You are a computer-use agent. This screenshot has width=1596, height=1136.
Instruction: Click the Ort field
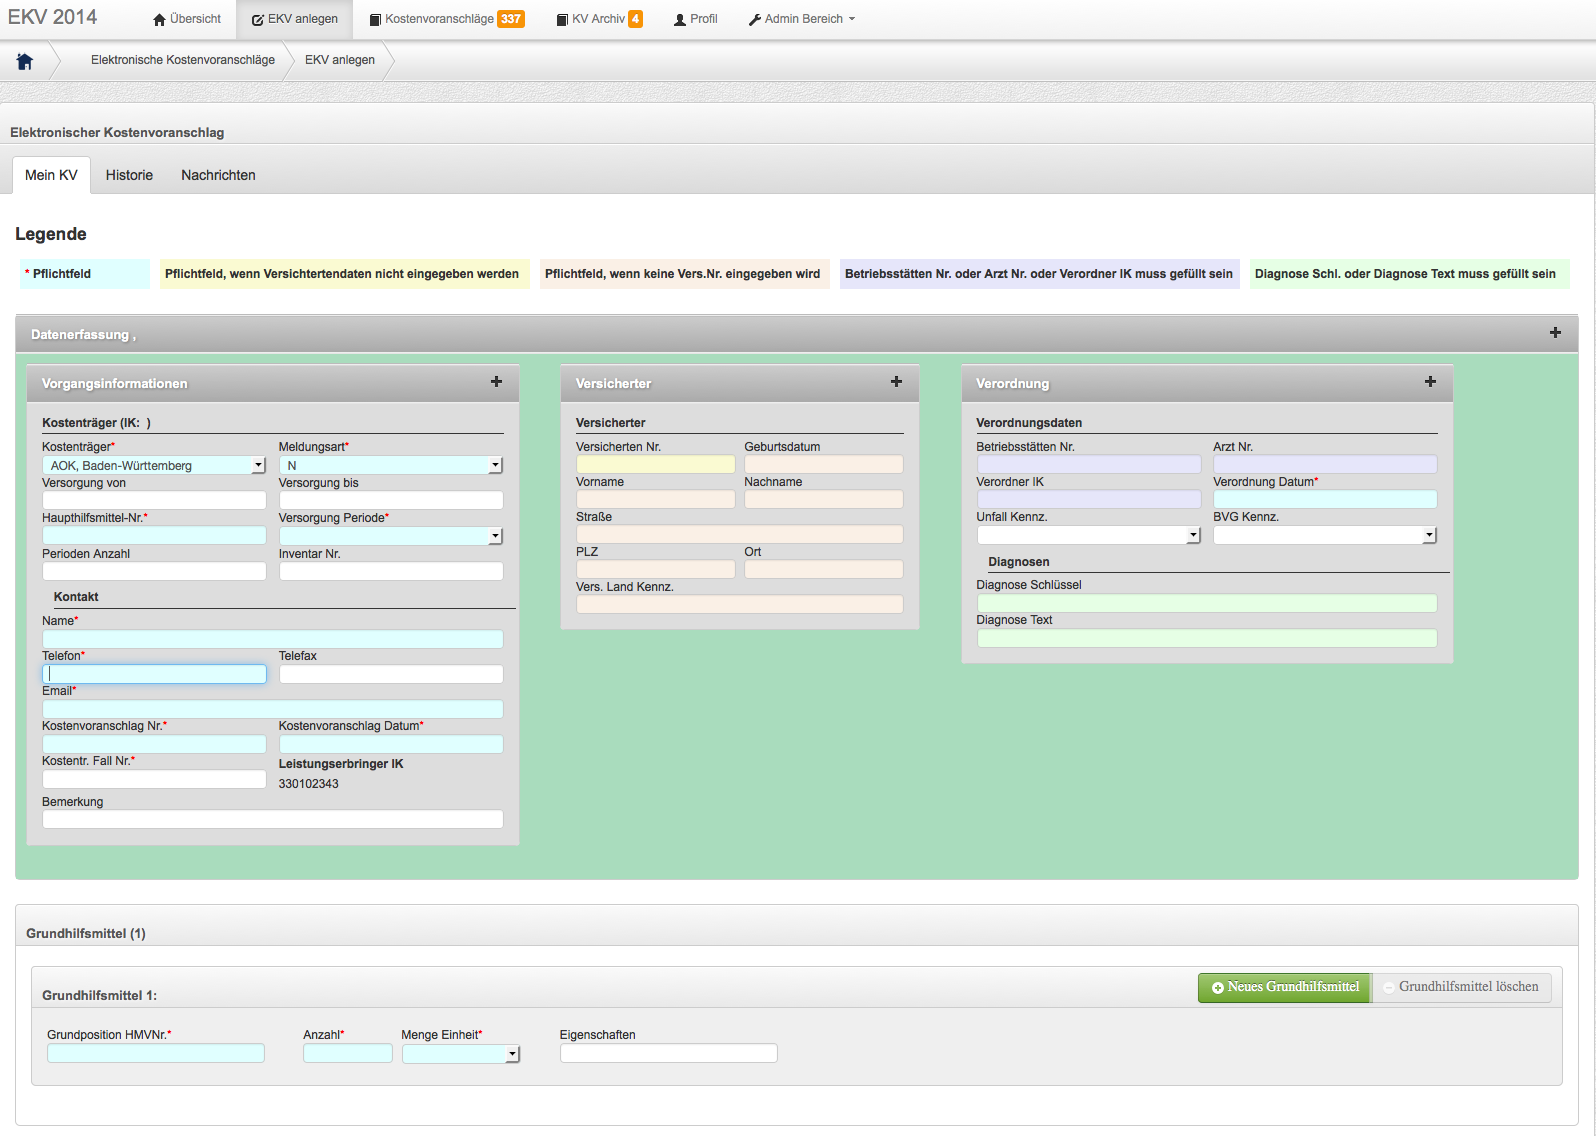823,569
